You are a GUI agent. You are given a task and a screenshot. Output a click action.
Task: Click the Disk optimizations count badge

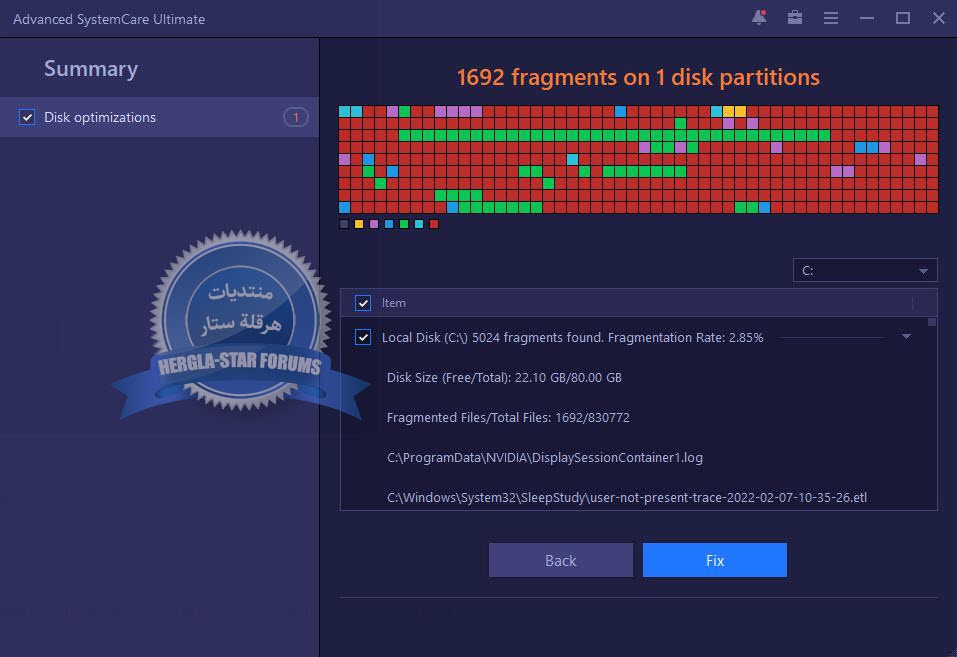pyautogui.click(x=296, y=117)
